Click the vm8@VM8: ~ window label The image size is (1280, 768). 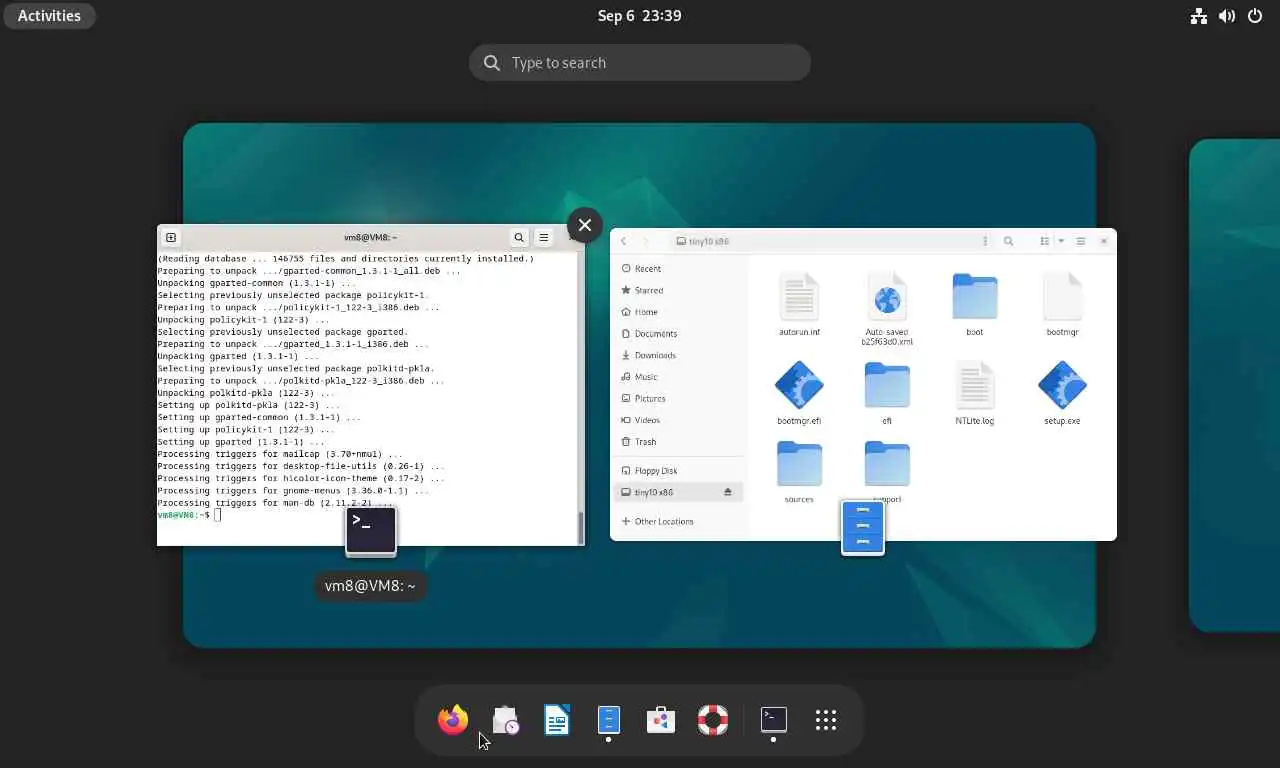370,586
